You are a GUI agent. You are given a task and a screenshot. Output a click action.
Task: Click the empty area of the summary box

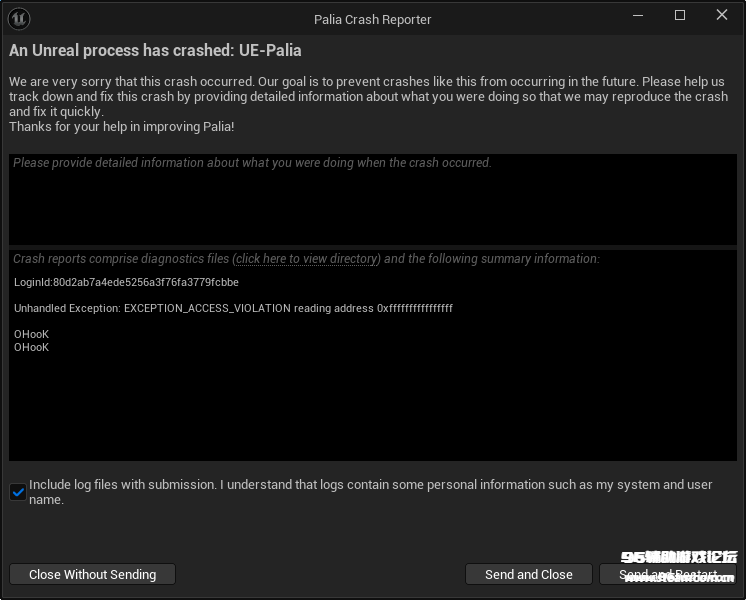372,410
